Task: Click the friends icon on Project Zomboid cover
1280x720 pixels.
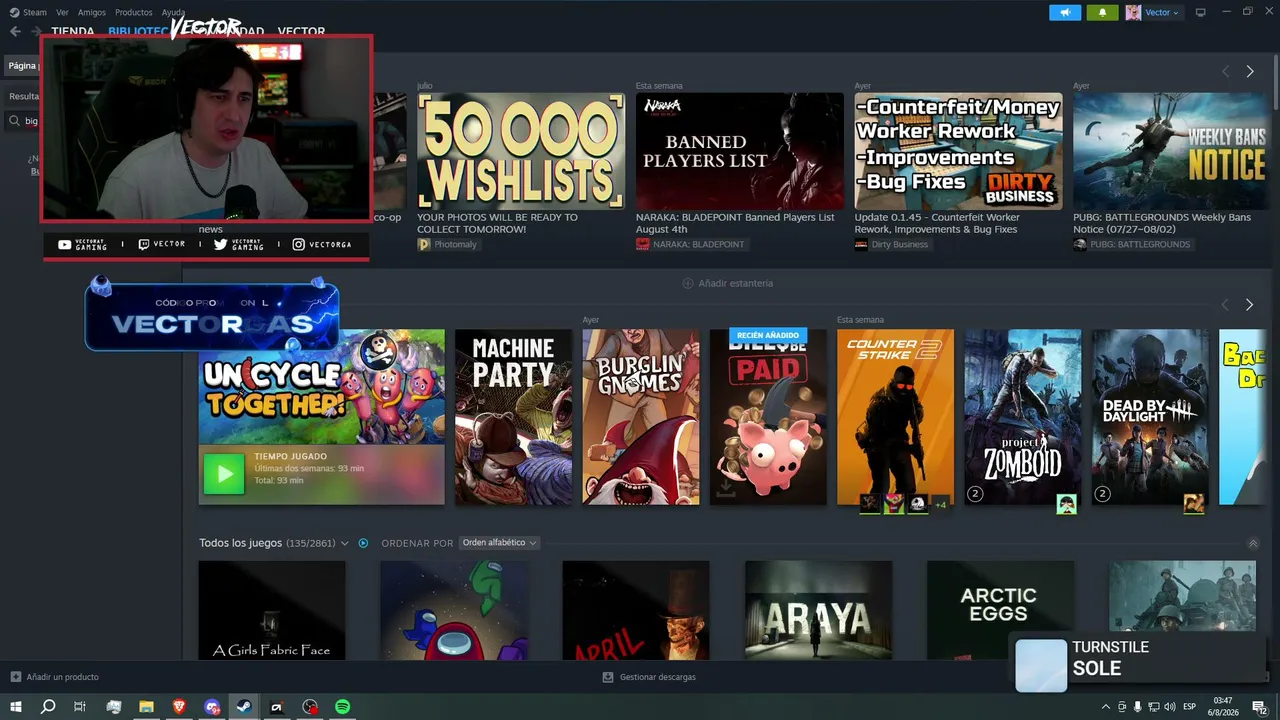Action: point(1068,504)
